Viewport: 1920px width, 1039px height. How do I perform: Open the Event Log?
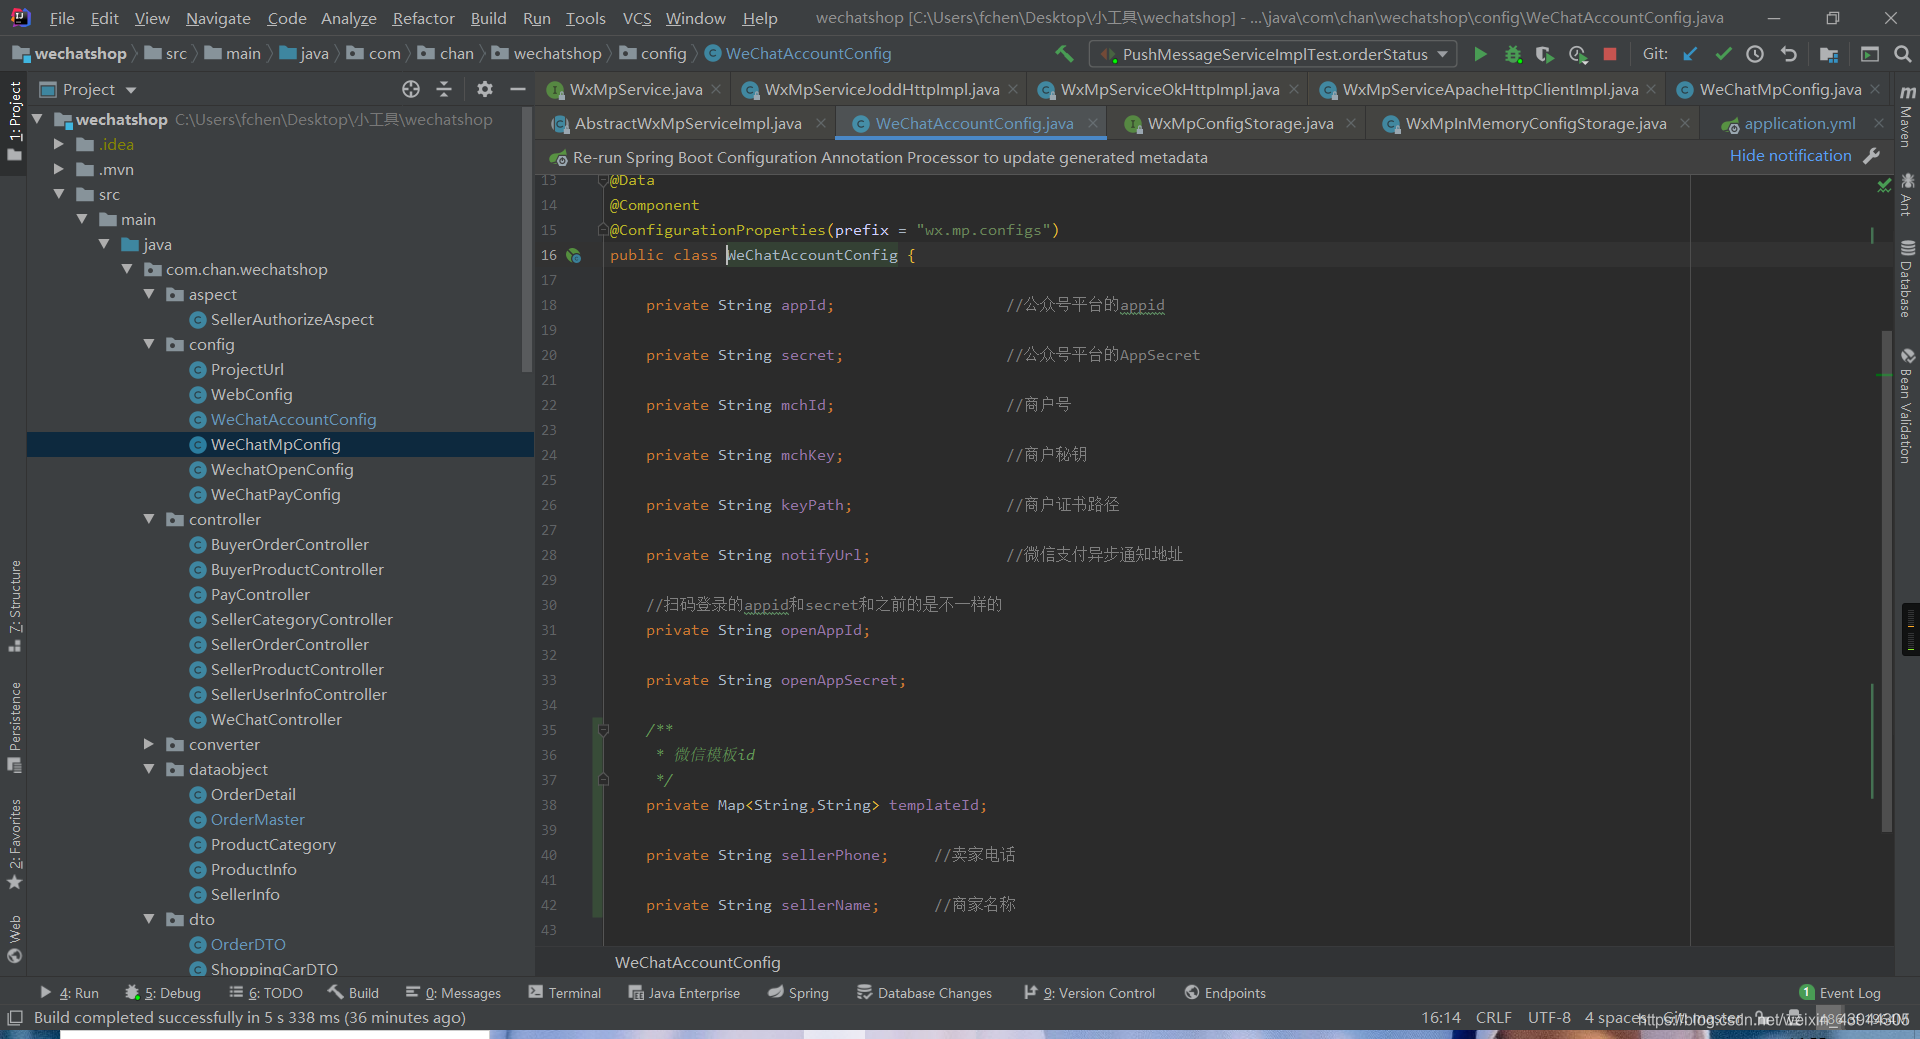[1840, 993]
